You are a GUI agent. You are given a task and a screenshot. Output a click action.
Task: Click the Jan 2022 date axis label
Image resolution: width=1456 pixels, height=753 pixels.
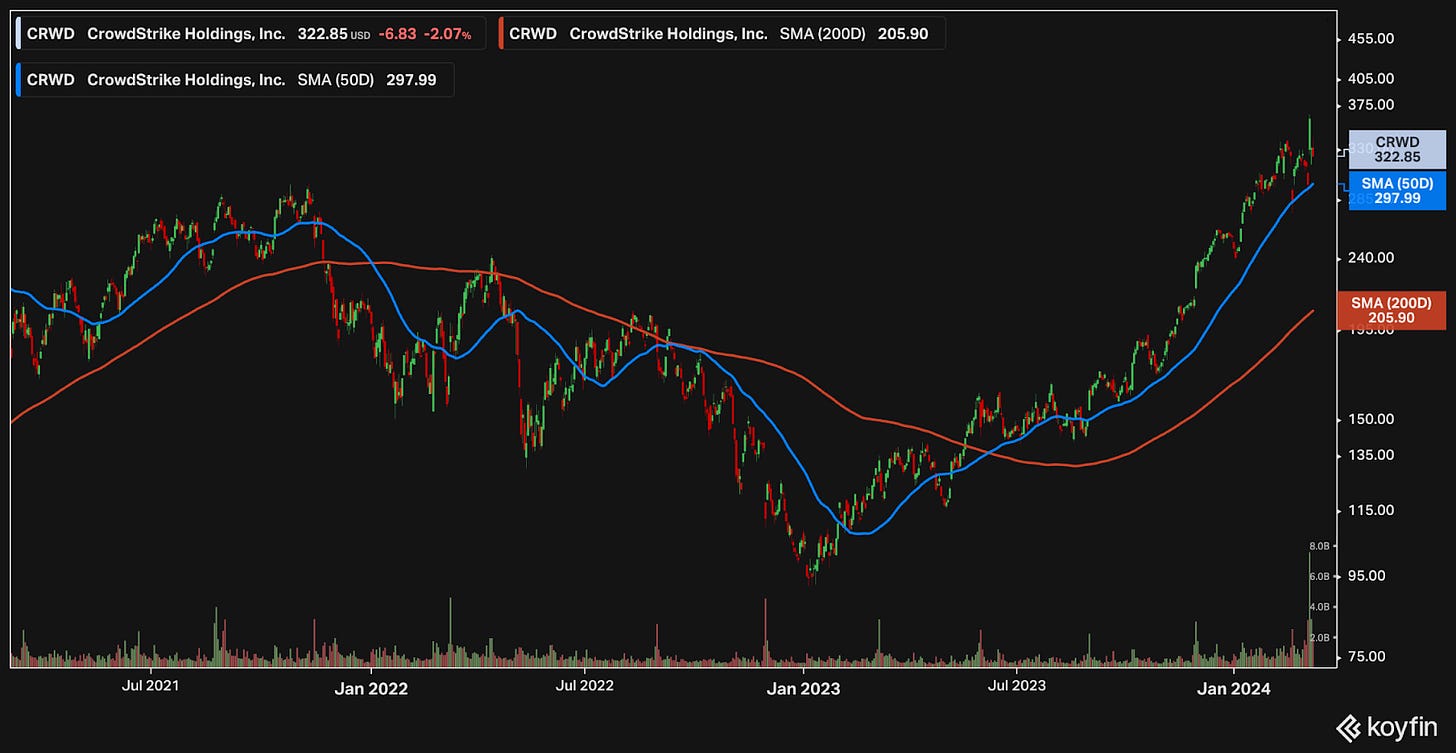tap(370, 688)
